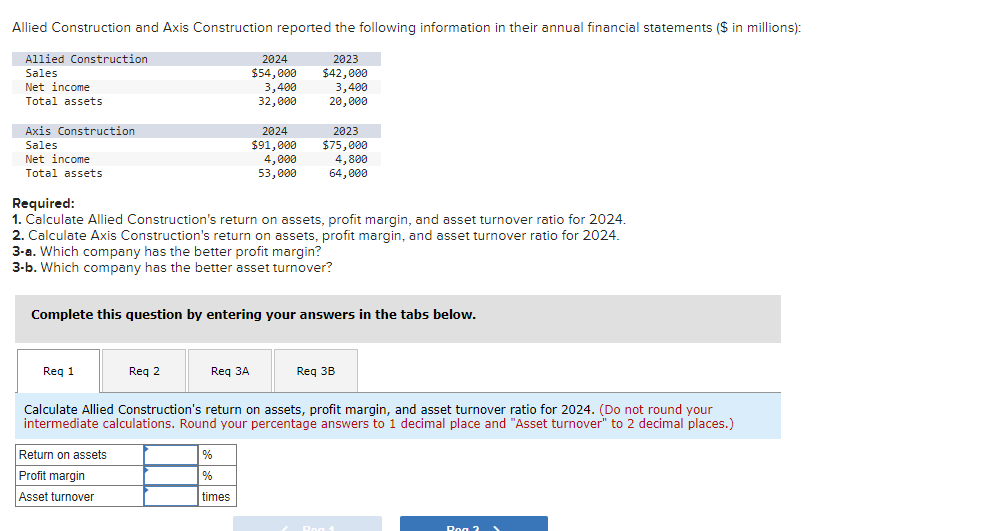Click Allied 2023 sales value $42,000
The image size is (1005, 531).
click(345, 73)
